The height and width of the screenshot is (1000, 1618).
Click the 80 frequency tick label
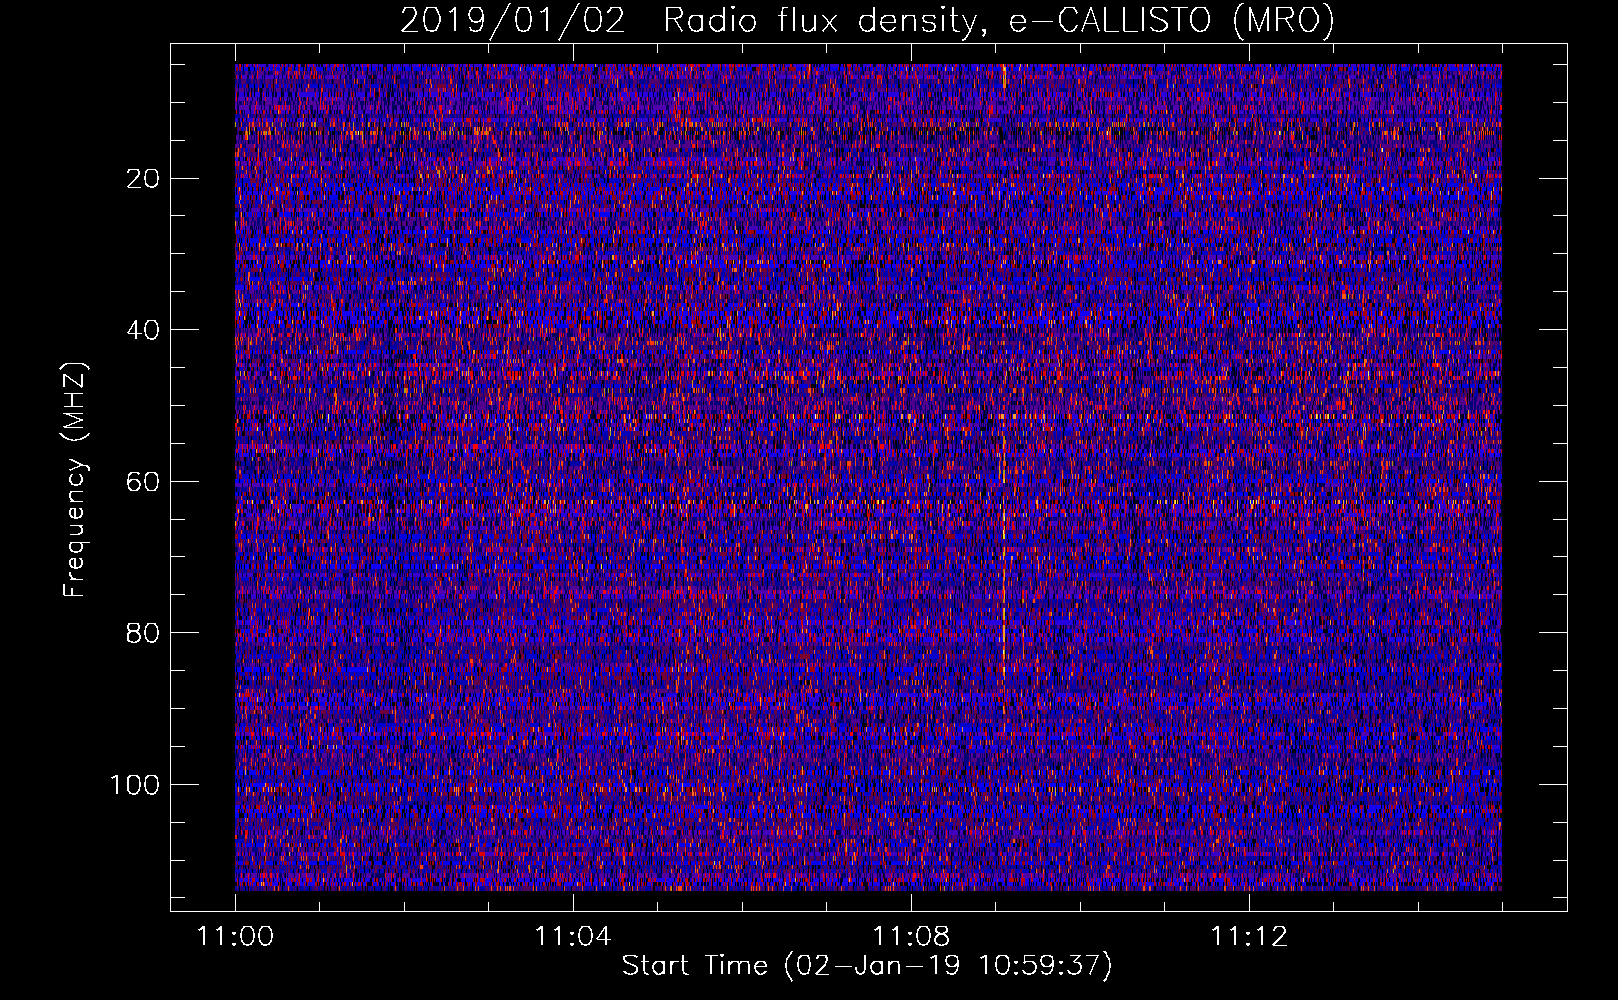point(144,633)
